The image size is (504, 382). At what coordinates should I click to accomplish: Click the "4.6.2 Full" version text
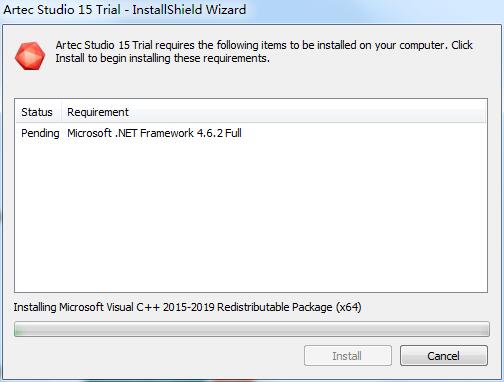tap(219, 133)
